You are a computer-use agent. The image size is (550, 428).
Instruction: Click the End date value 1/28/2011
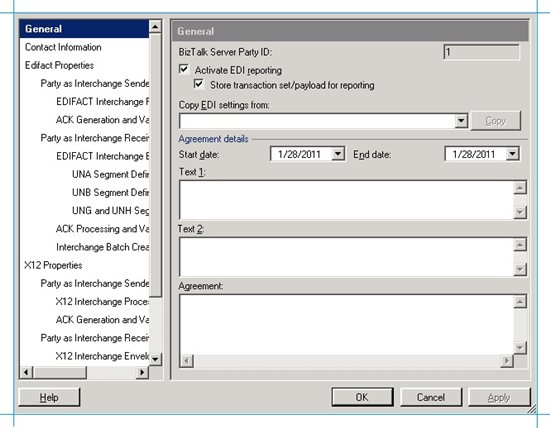pos(474,154)
